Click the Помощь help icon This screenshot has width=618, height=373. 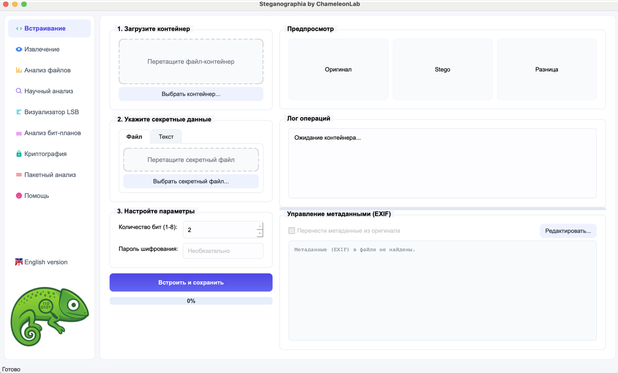pyautogui.click(x=19, y=196)
